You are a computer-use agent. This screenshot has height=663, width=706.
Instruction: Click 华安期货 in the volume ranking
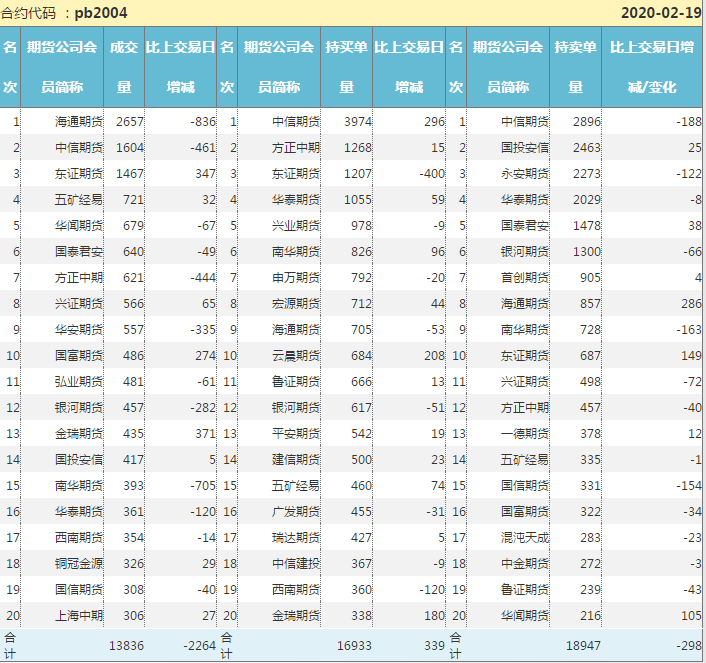(x=79, y=330)
